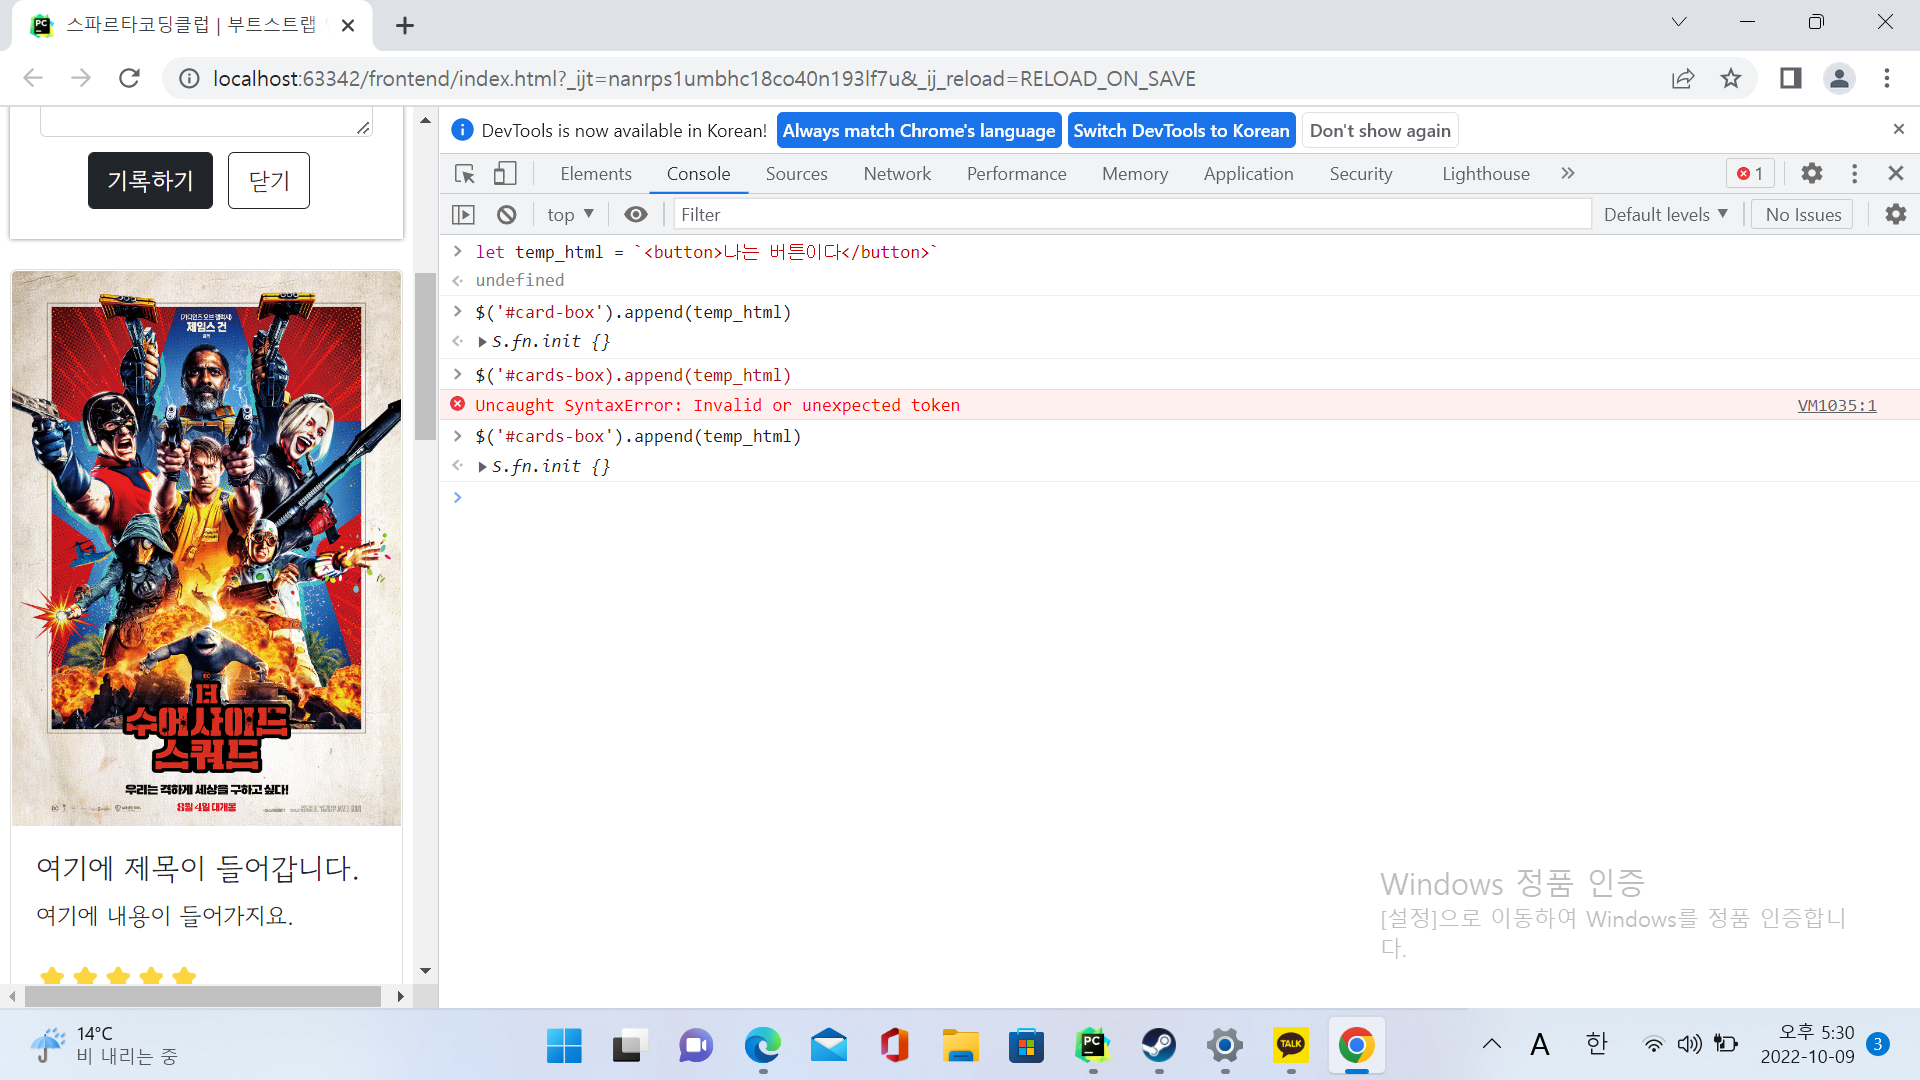Open Console settings gear icon
The height and width of the screenshot is (1080, 1920).
(x=1896, y=214)
